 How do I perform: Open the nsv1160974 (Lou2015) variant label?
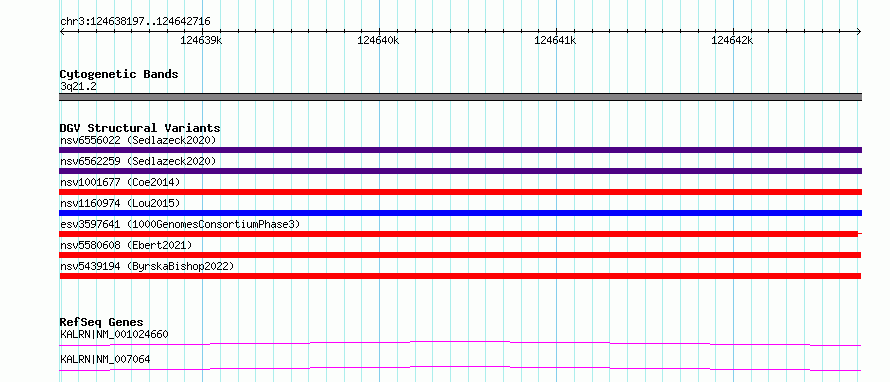pyautogui.click(x=120, y=203)
